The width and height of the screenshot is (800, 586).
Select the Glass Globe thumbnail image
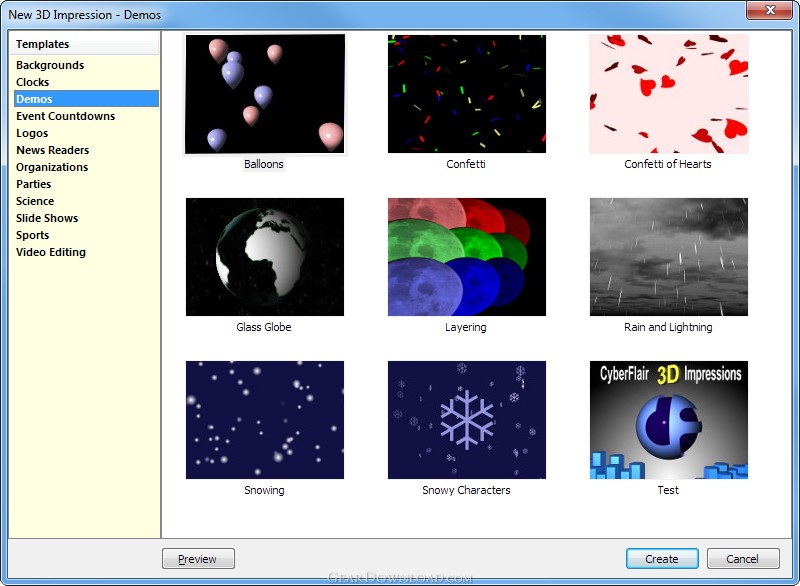click(x=265, y=257)
